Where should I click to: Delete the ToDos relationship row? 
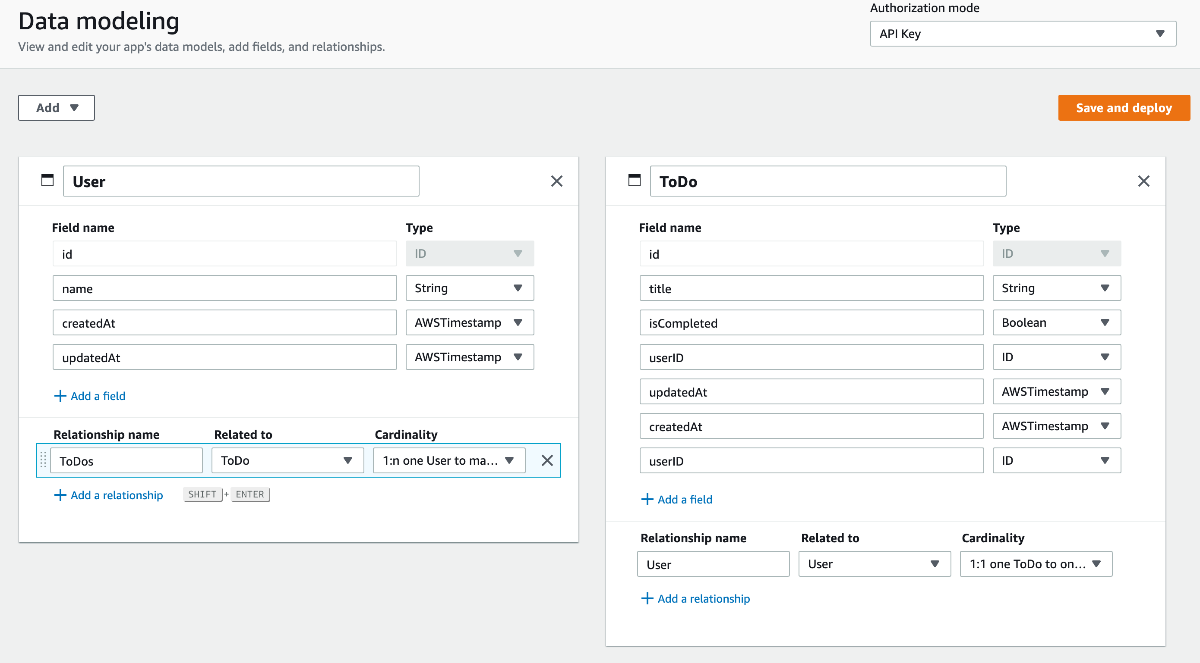tap(547, 460)
